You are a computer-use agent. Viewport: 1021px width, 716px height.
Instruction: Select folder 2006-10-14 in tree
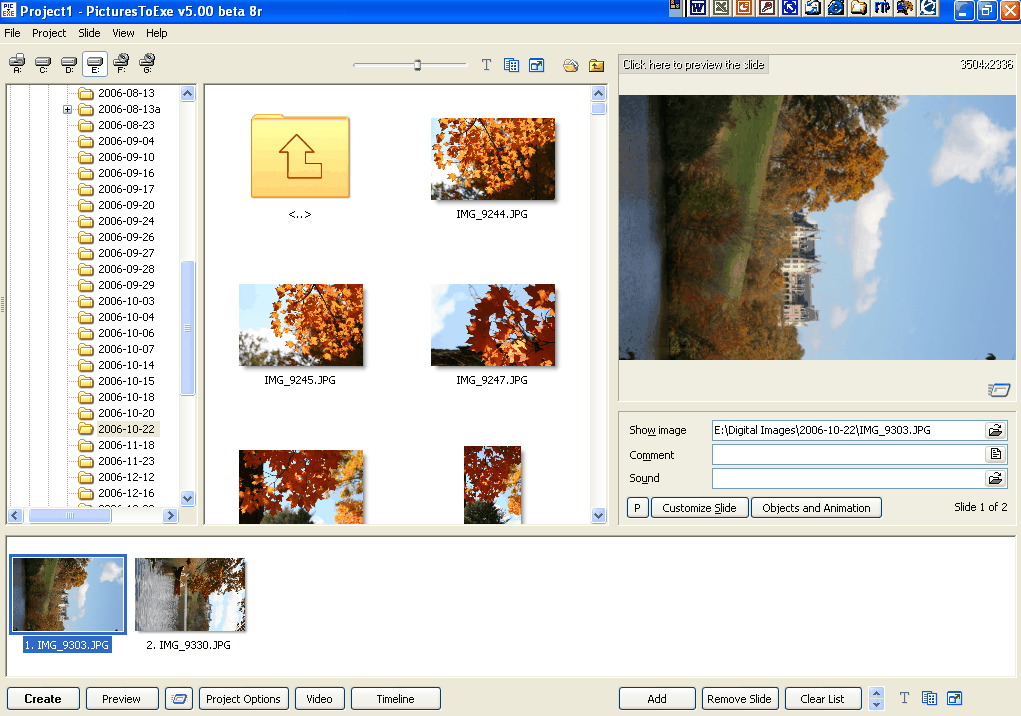[x=126, y=365]
